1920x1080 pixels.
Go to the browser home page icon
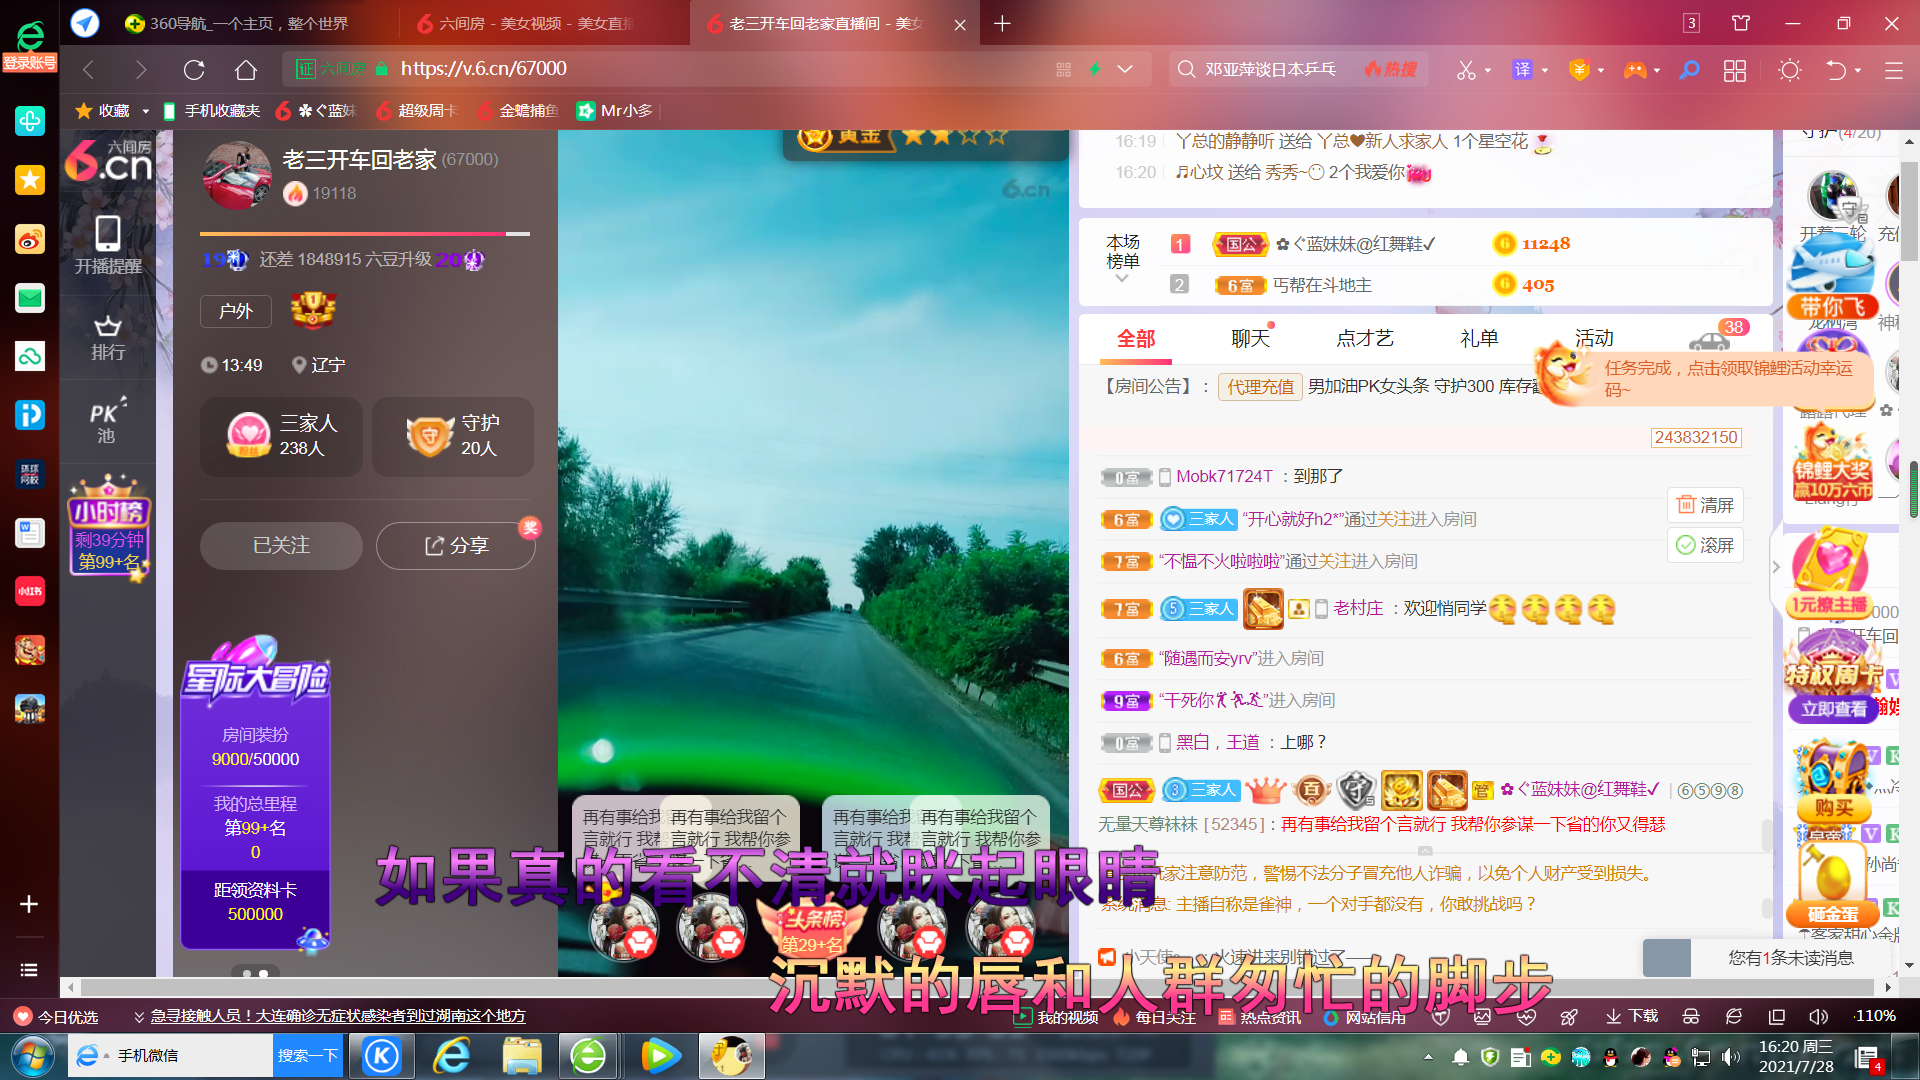point(246,70)
